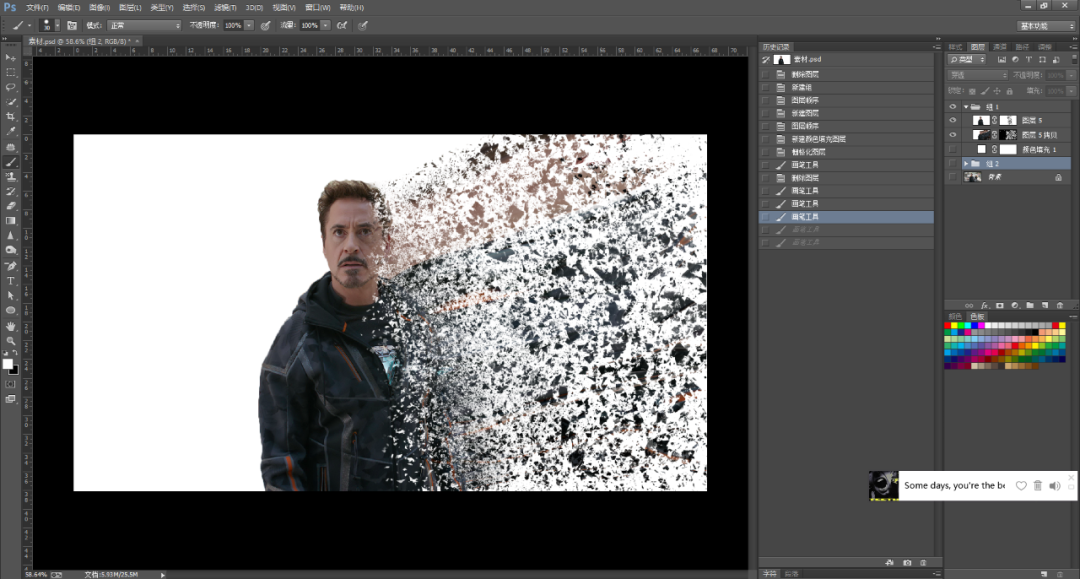Show the 组 2 group visibility box
This screenshot has height=579, width=1080.
pos(953,164)
